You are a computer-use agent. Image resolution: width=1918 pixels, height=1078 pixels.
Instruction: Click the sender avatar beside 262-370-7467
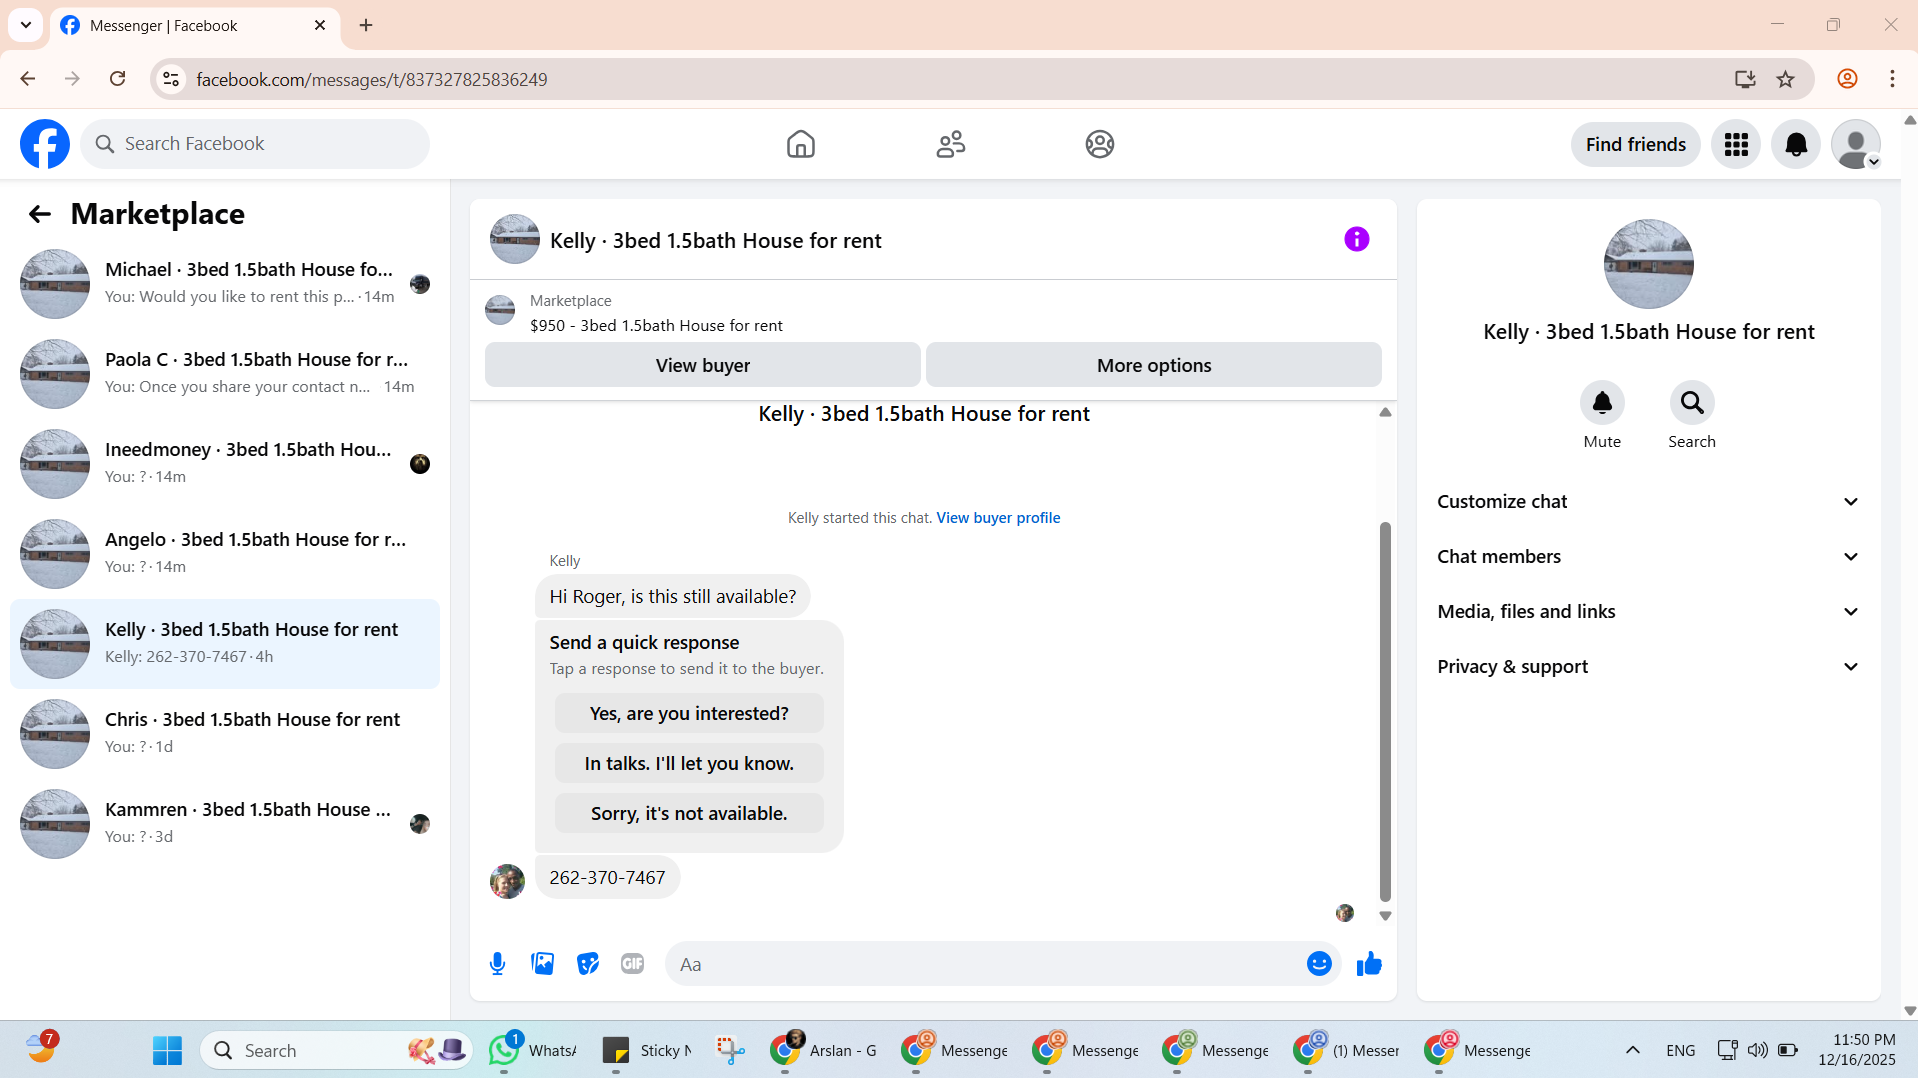point(507,881)
